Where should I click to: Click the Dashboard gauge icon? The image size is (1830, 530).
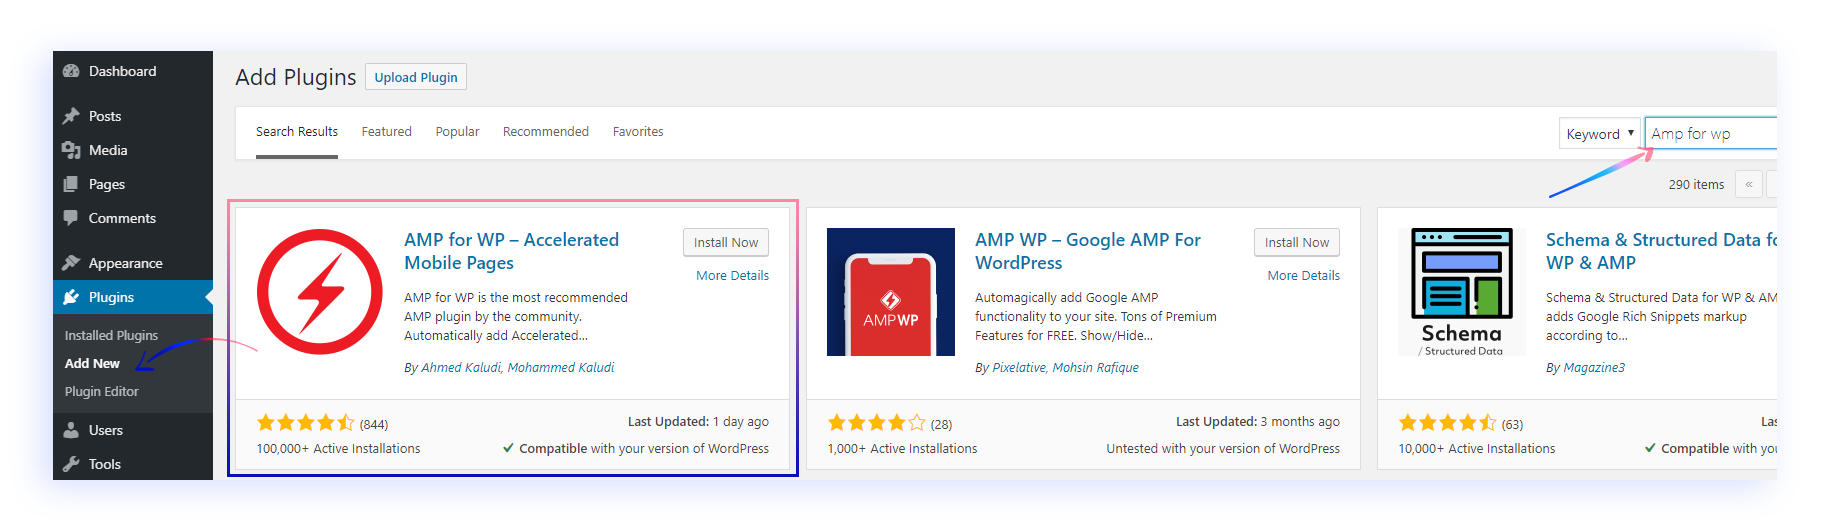click(71, 71)
